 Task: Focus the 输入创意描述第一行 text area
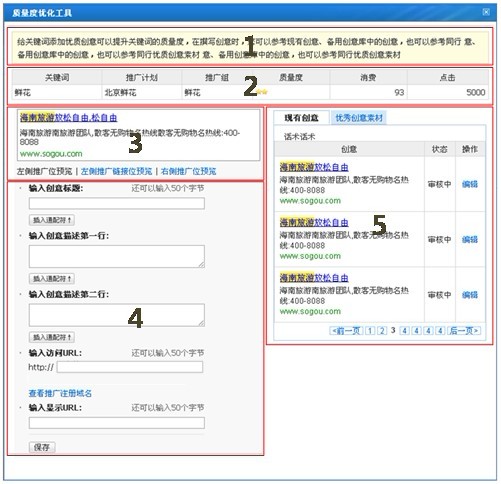(117, 256)
